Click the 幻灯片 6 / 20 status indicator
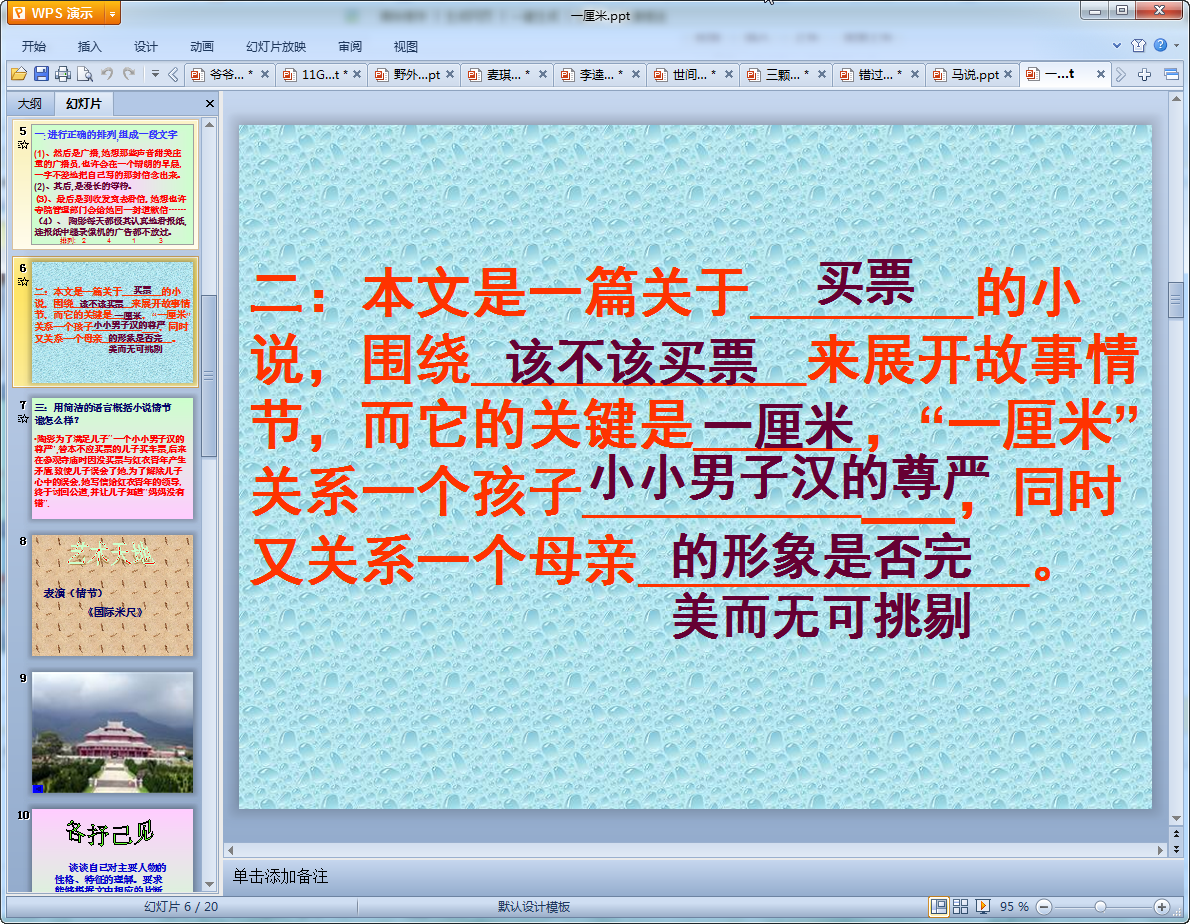Image resolution: width=1190 pixels, height=924 pixels. pyautogui.click(x=181, y=907)
